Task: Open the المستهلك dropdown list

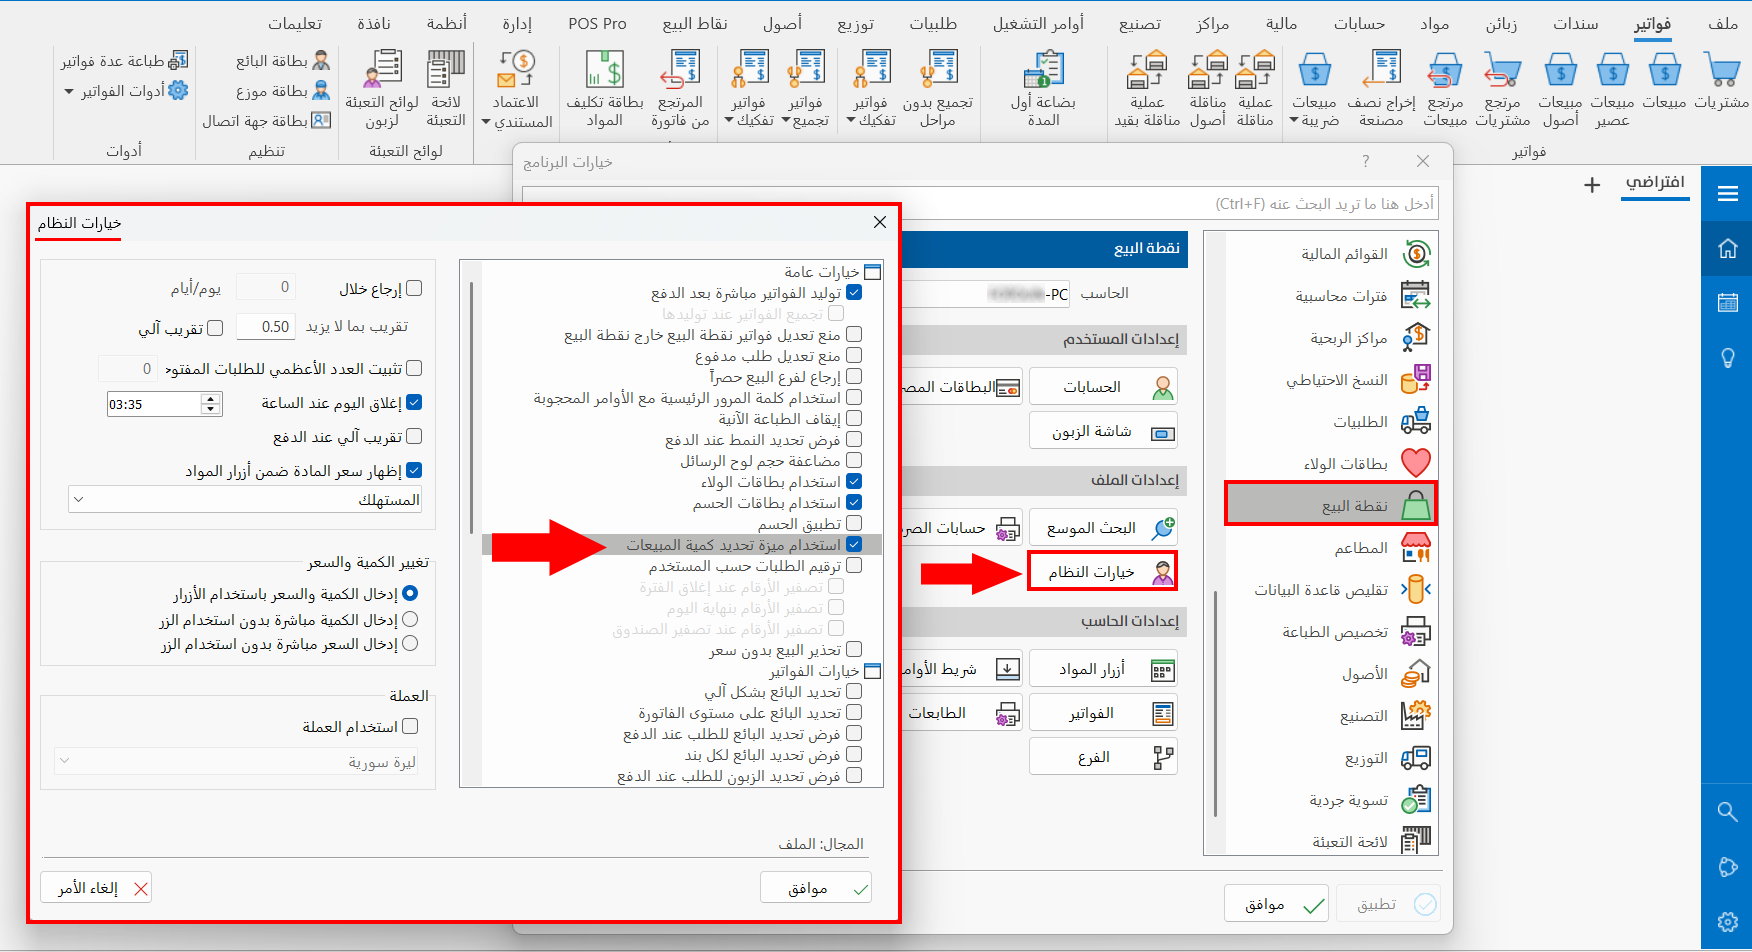Action: (x=78, y=498)
